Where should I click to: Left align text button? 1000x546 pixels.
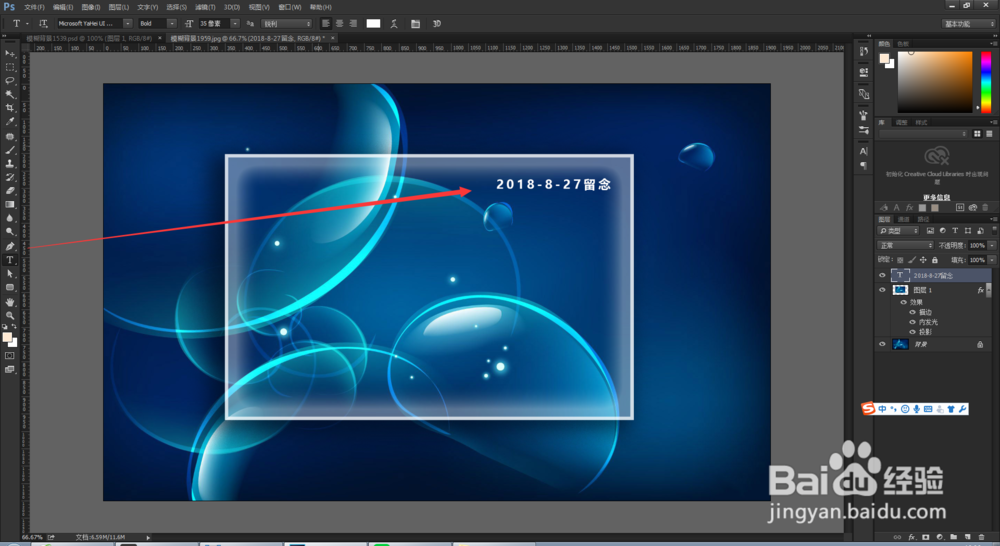tap(326, 24)
